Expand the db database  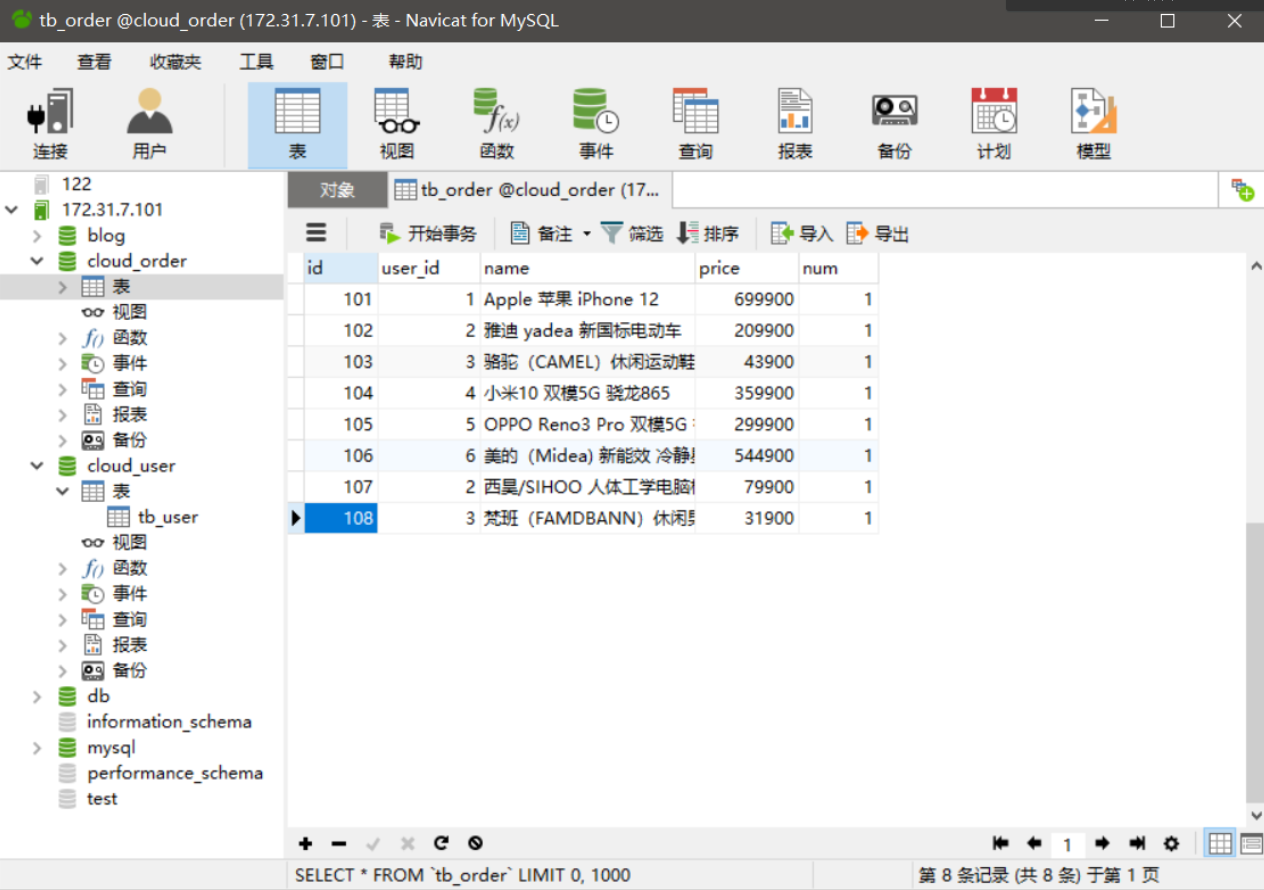pos(37,696)
